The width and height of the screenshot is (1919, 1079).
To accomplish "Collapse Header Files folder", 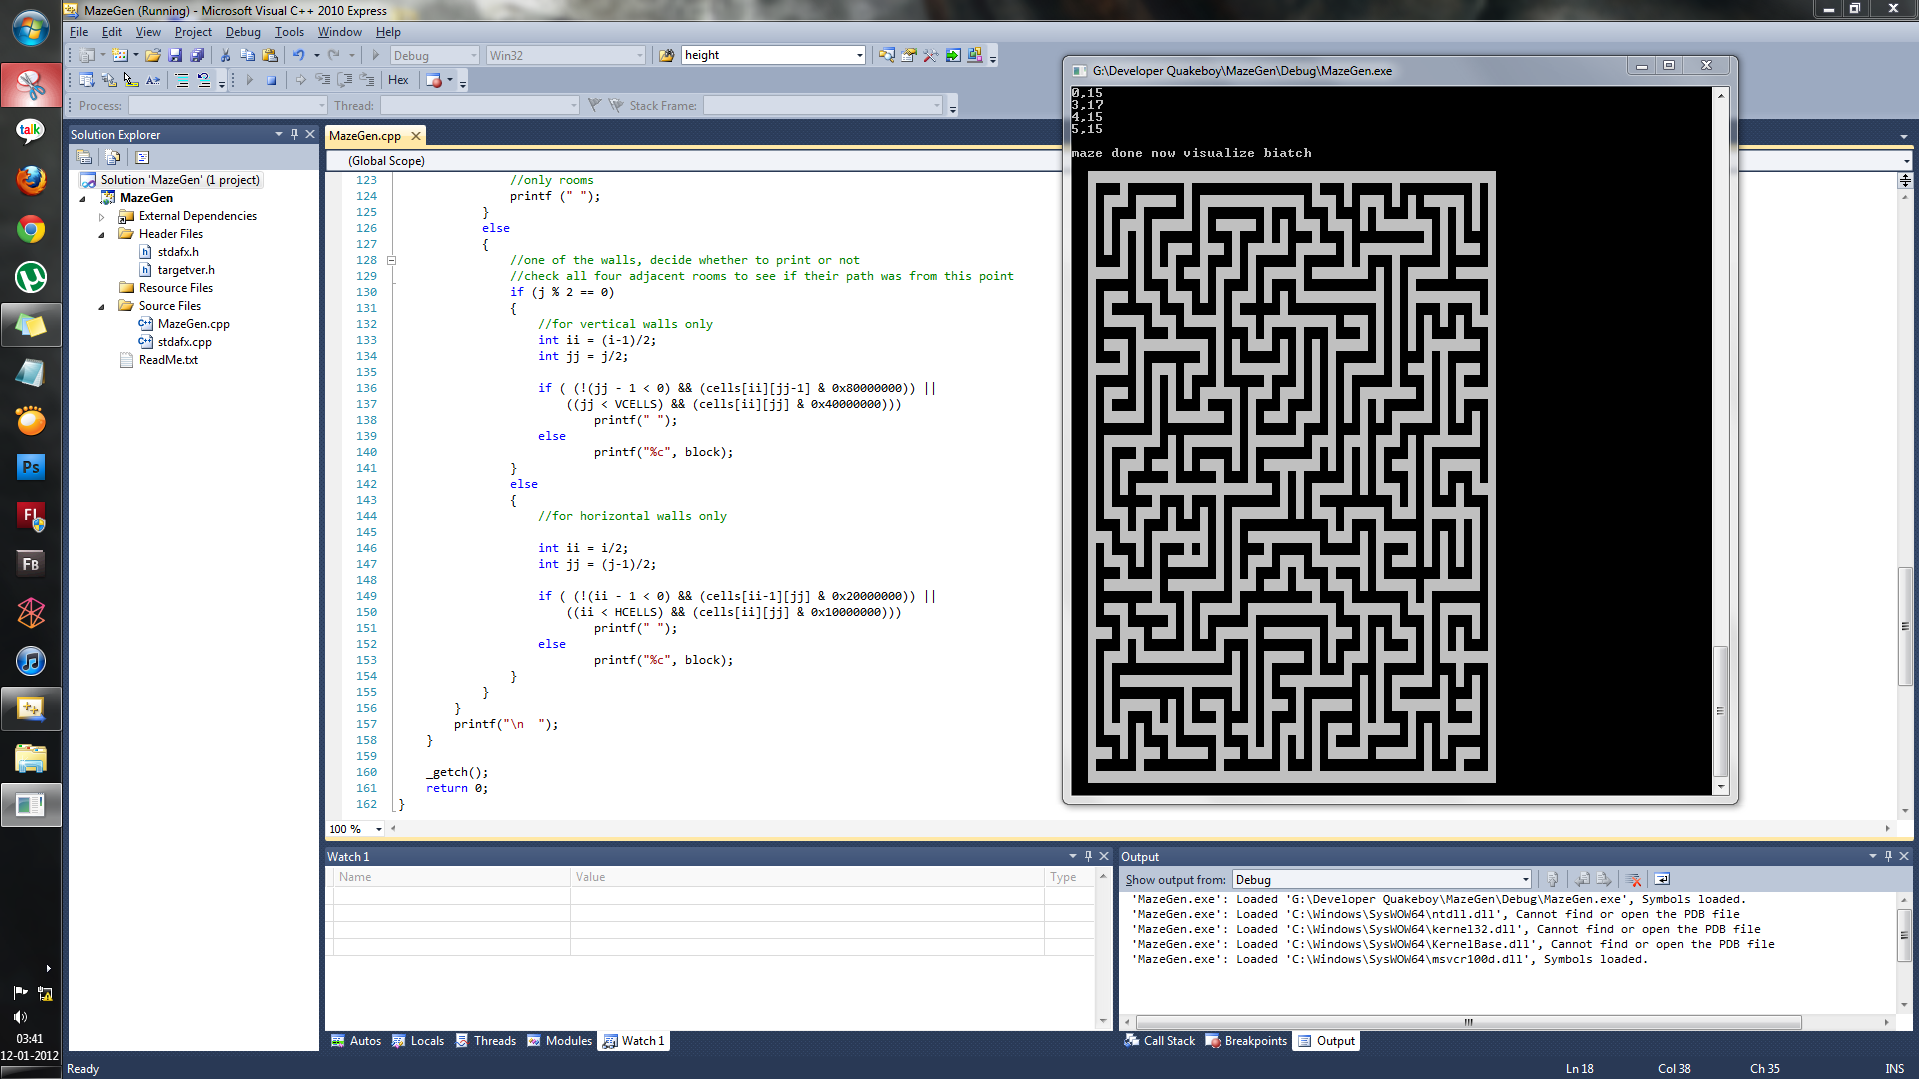I will coord(102,234).
